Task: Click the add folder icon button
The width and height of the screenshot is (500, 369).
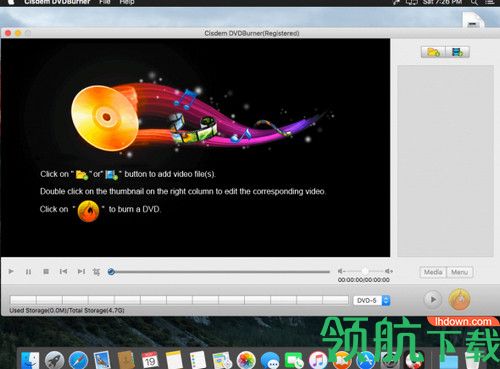Action: click(x=433, y=52)
